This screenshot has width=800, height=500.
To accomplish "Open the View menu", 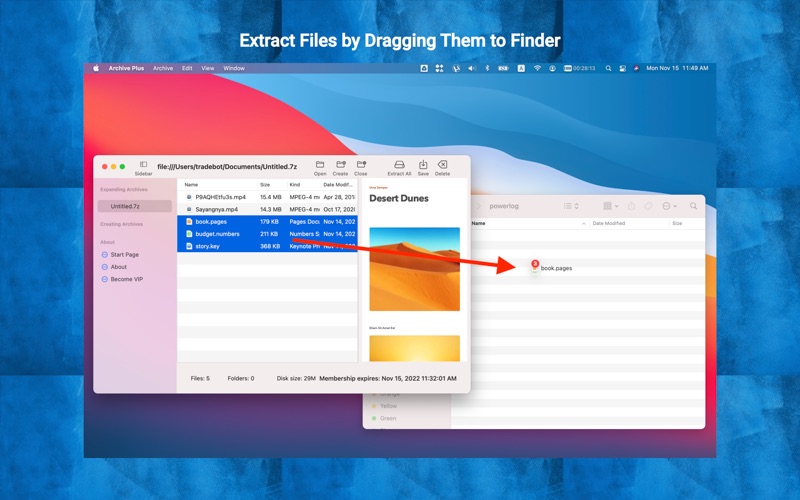I will [208, 68].
